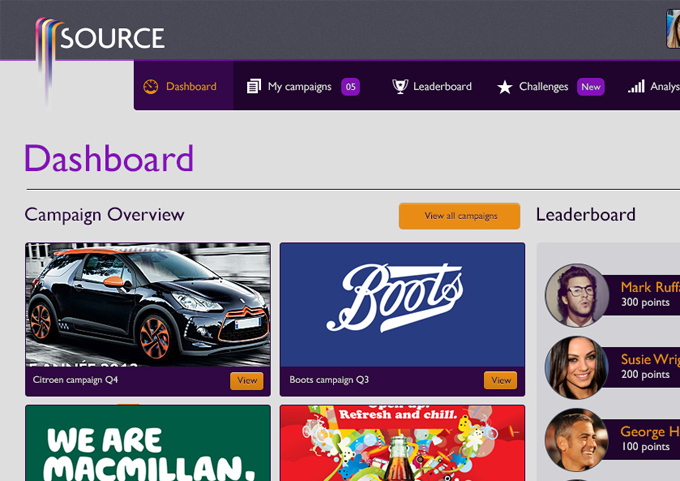
Task: View the Citroen campaign Q4
Action: point(247,380)
